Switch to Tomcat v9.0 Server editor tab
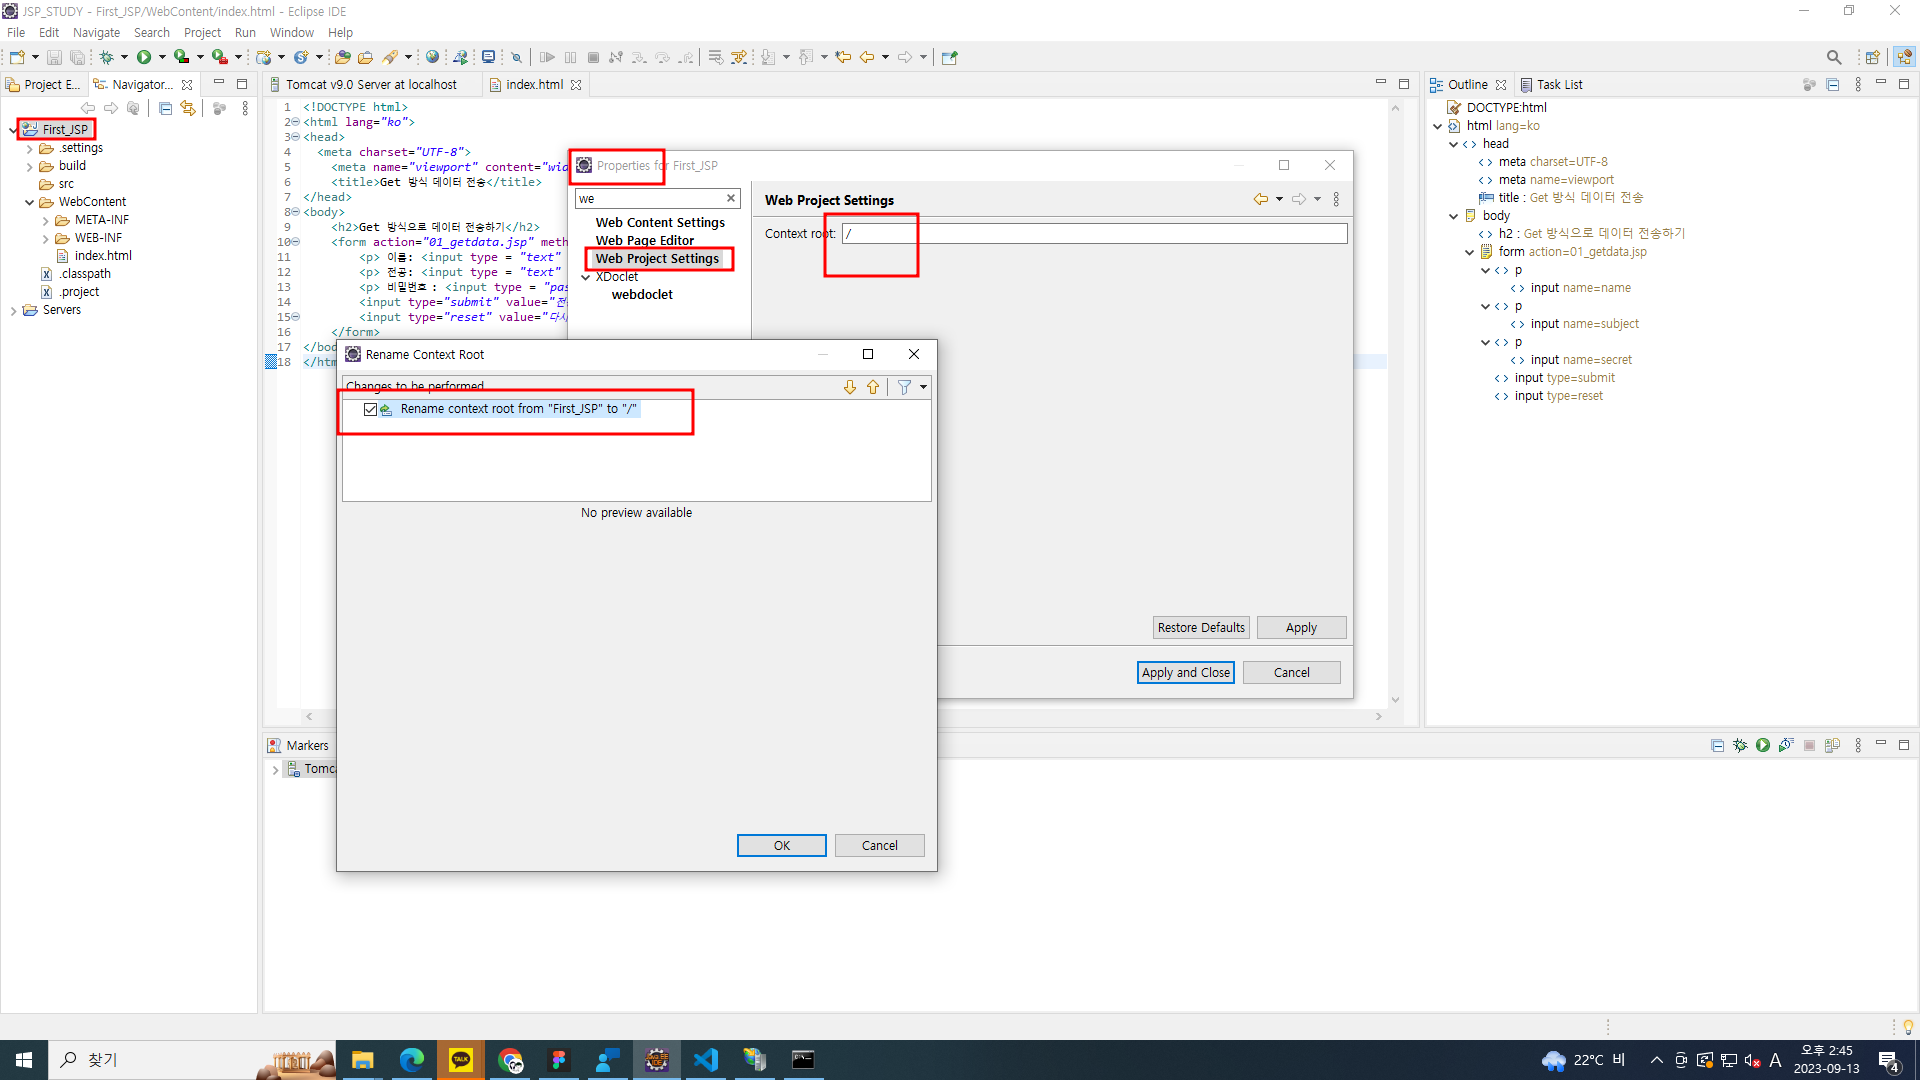 coord(370,85)
